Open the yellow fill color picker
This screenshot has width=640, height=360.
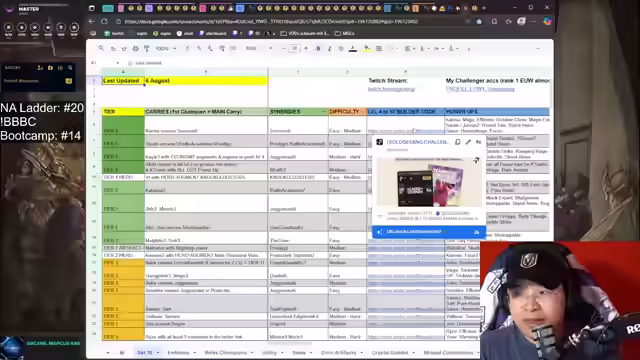pyautogui.click(x=367, y=49)
